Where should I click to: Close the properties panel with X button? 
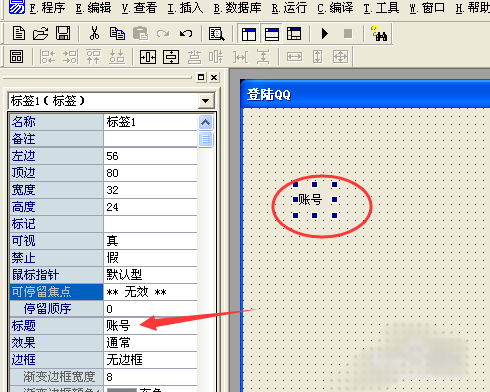(214, 77)
